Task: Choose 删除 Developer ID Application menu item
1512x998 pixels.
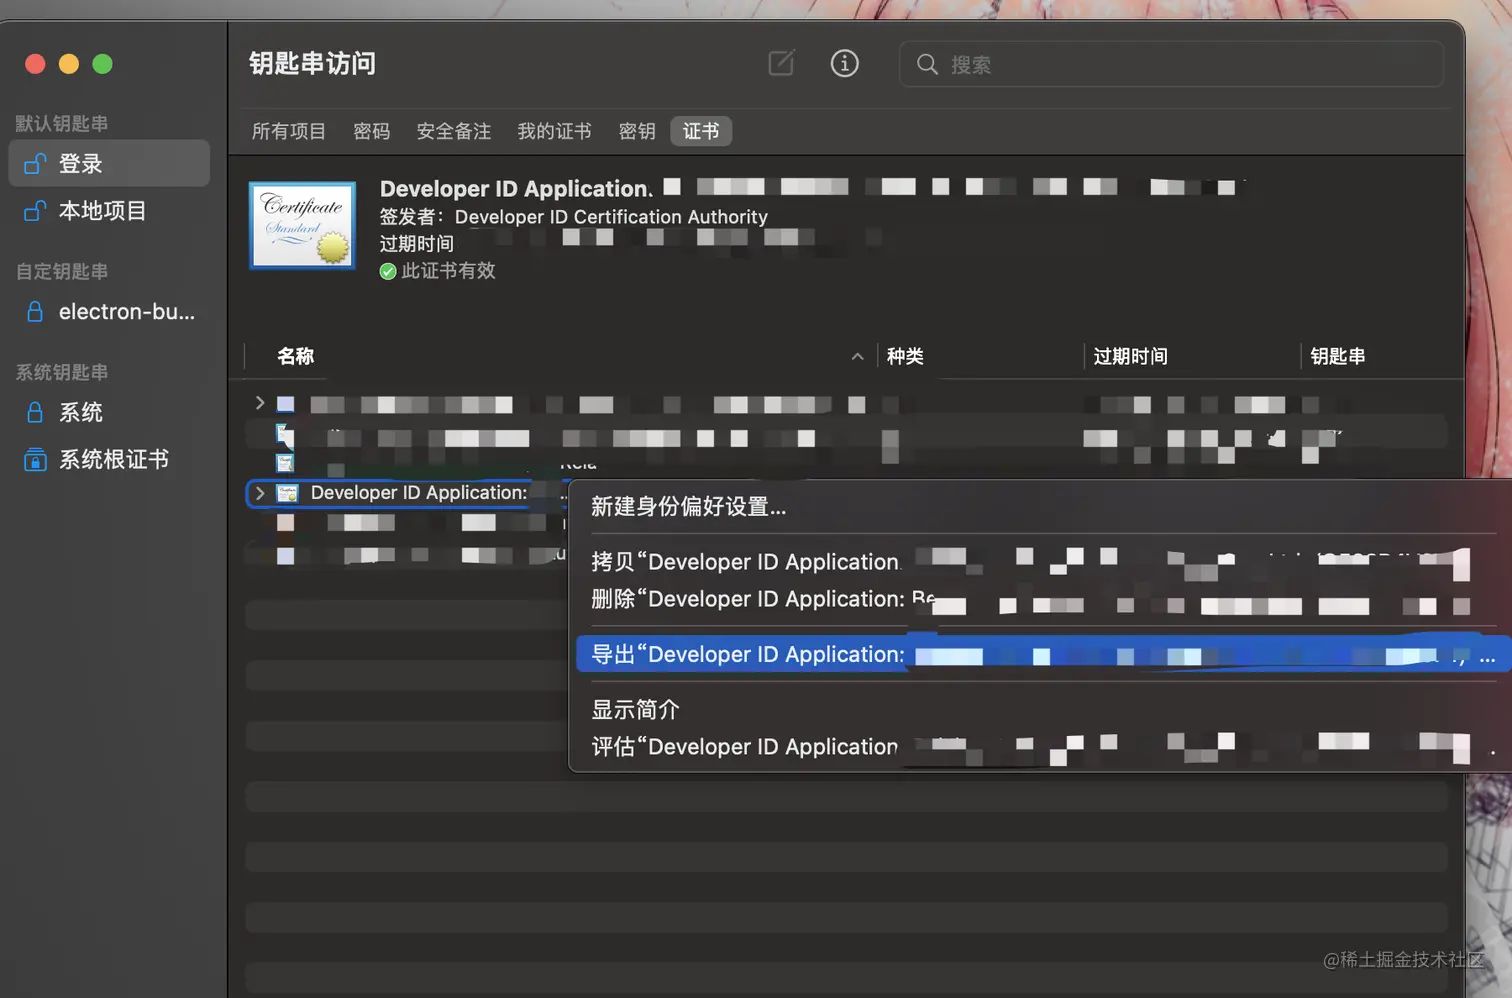Action: coord(1040,599)
